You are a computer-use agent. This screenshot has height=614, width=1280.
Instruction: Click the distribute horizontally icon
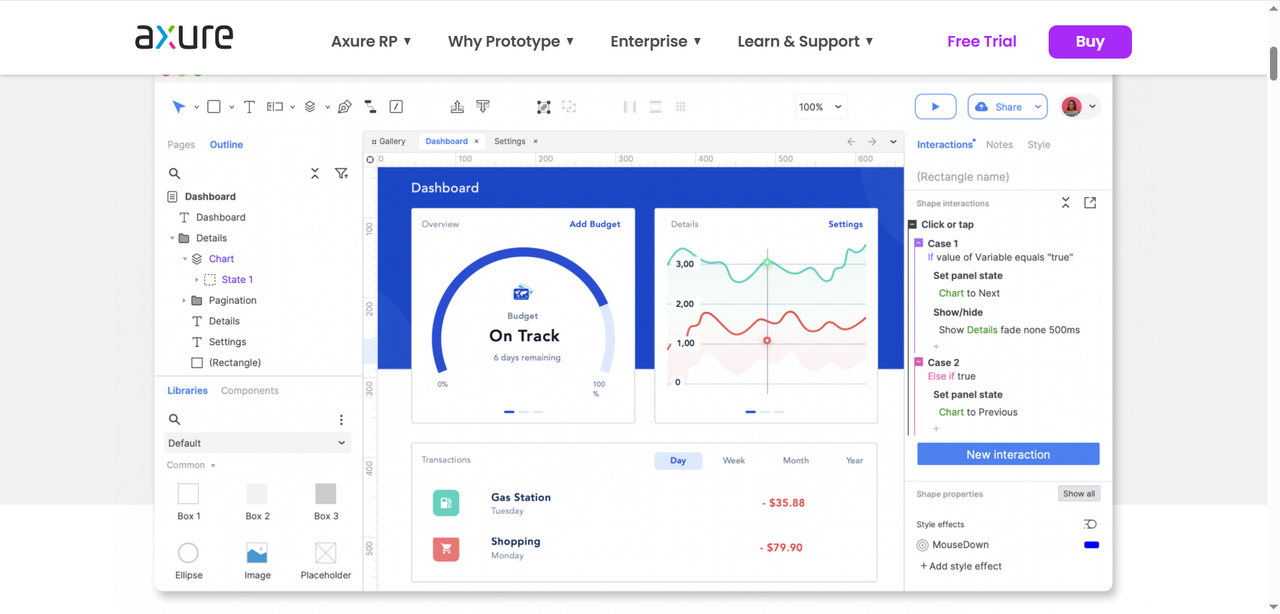click(x=630, y=107)
